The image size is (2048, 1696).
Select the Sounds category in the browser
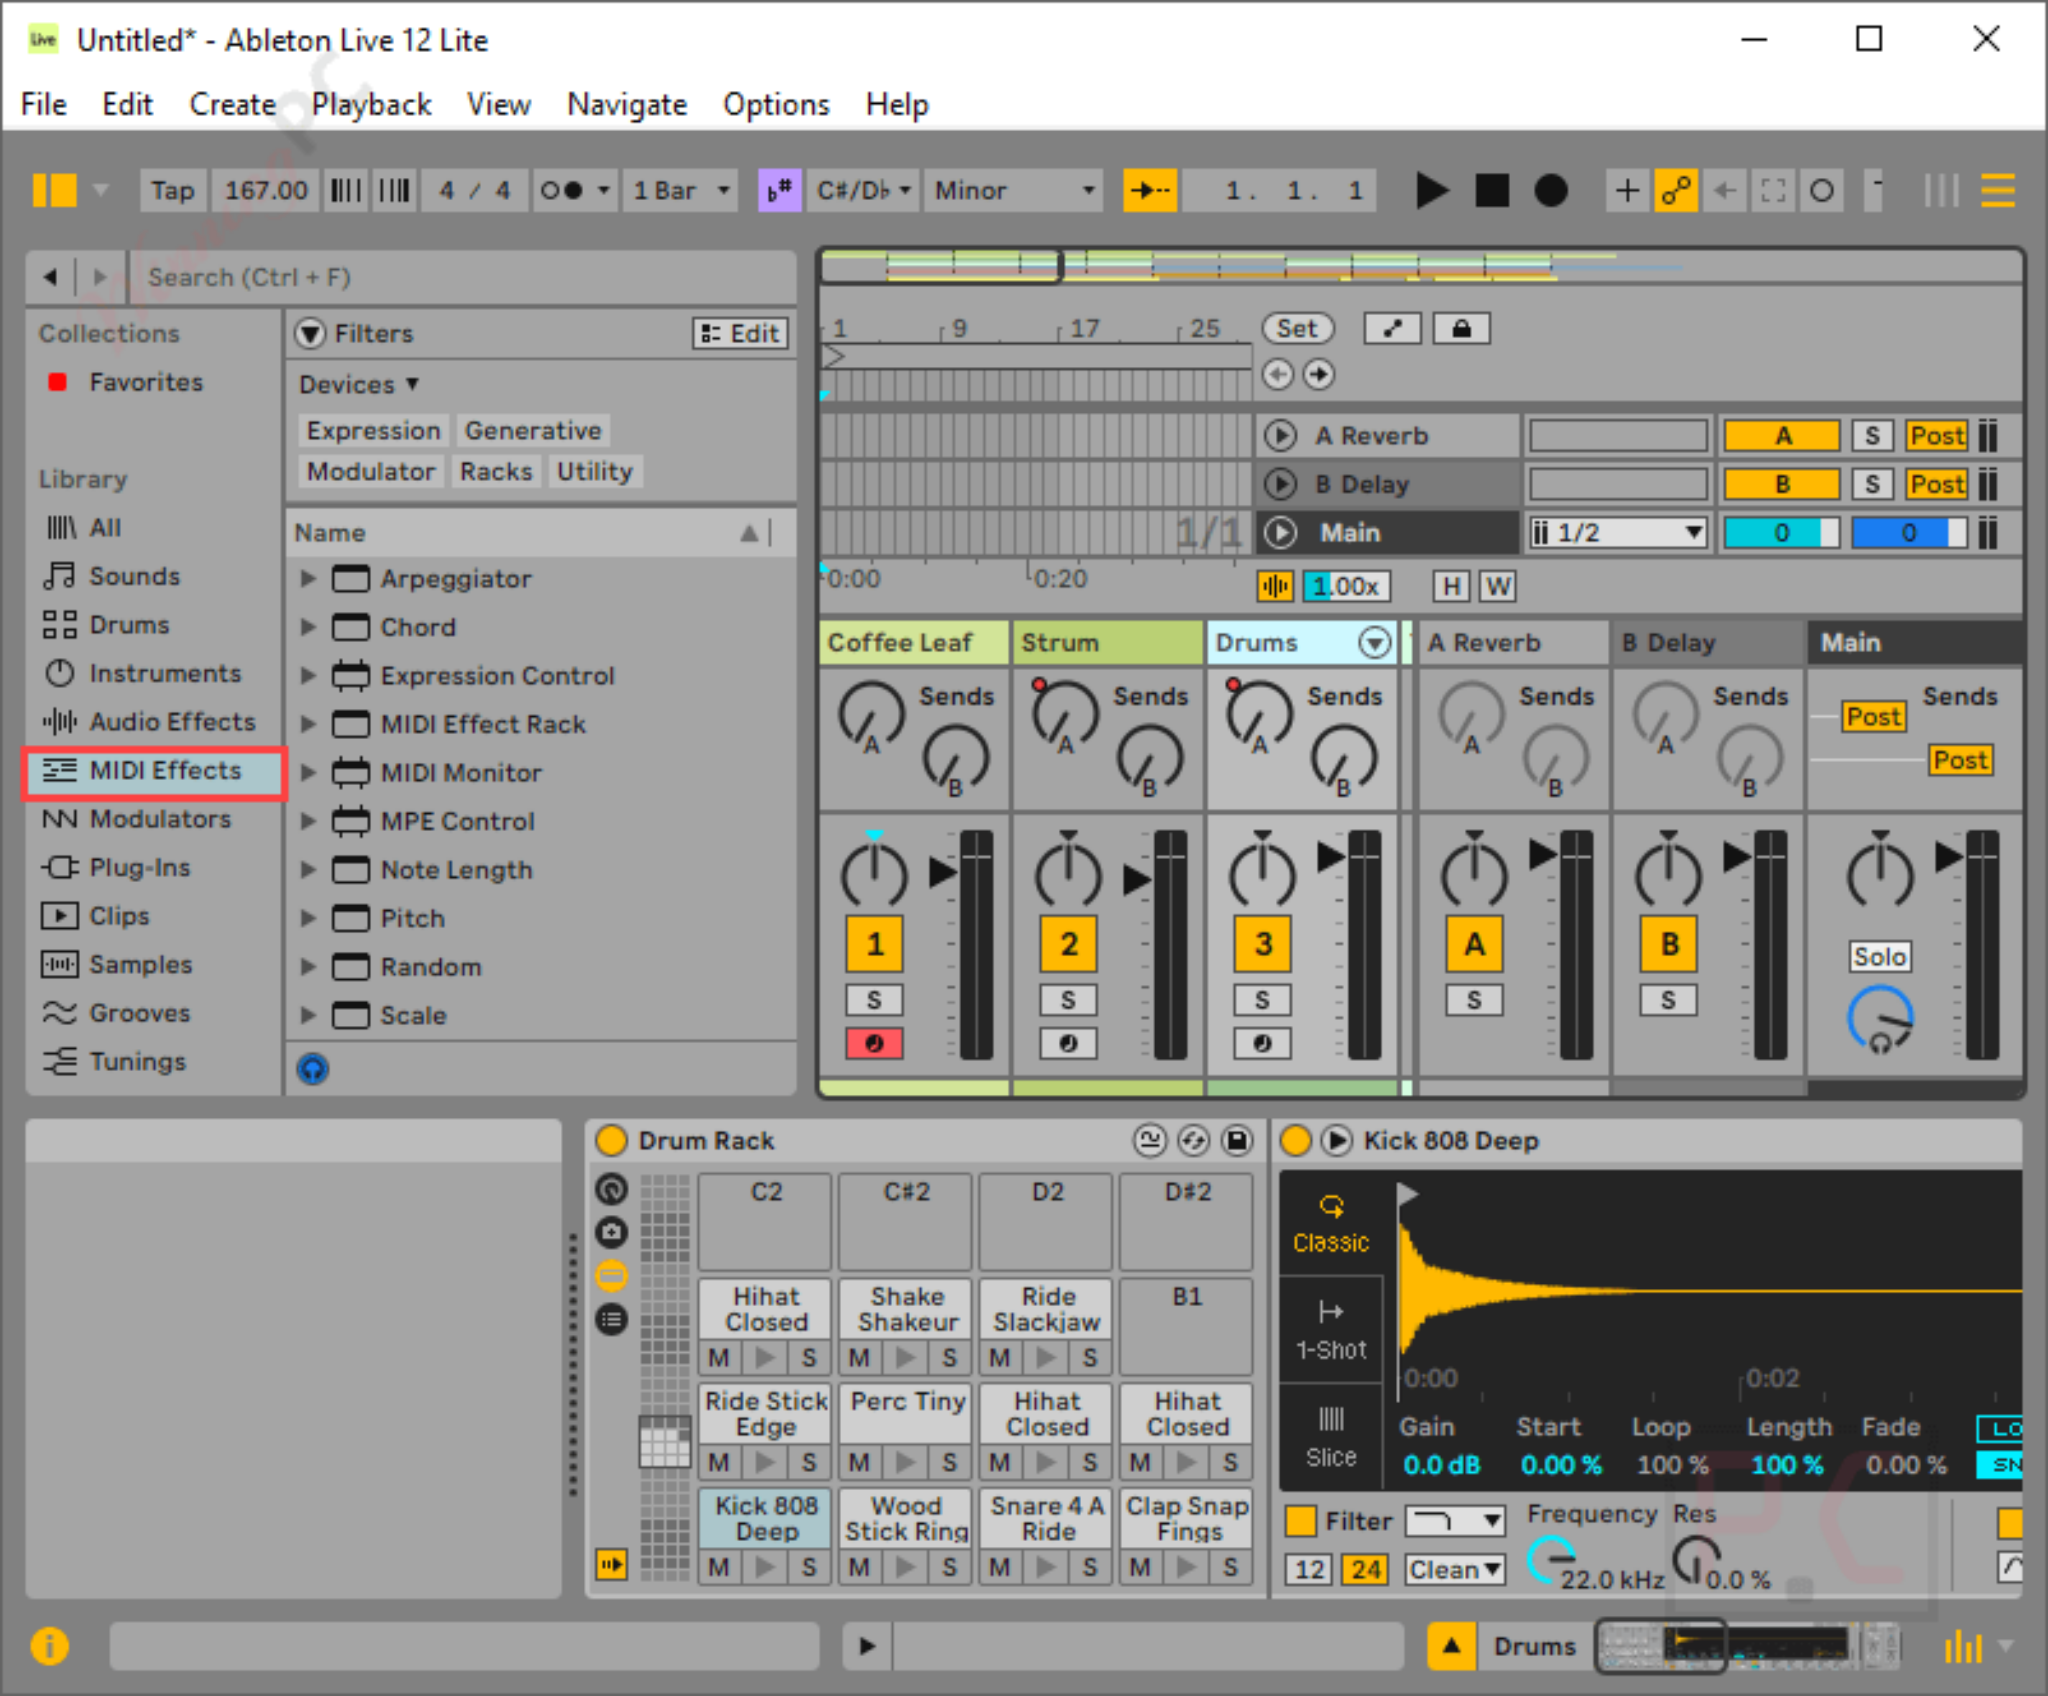pos(133,576)
